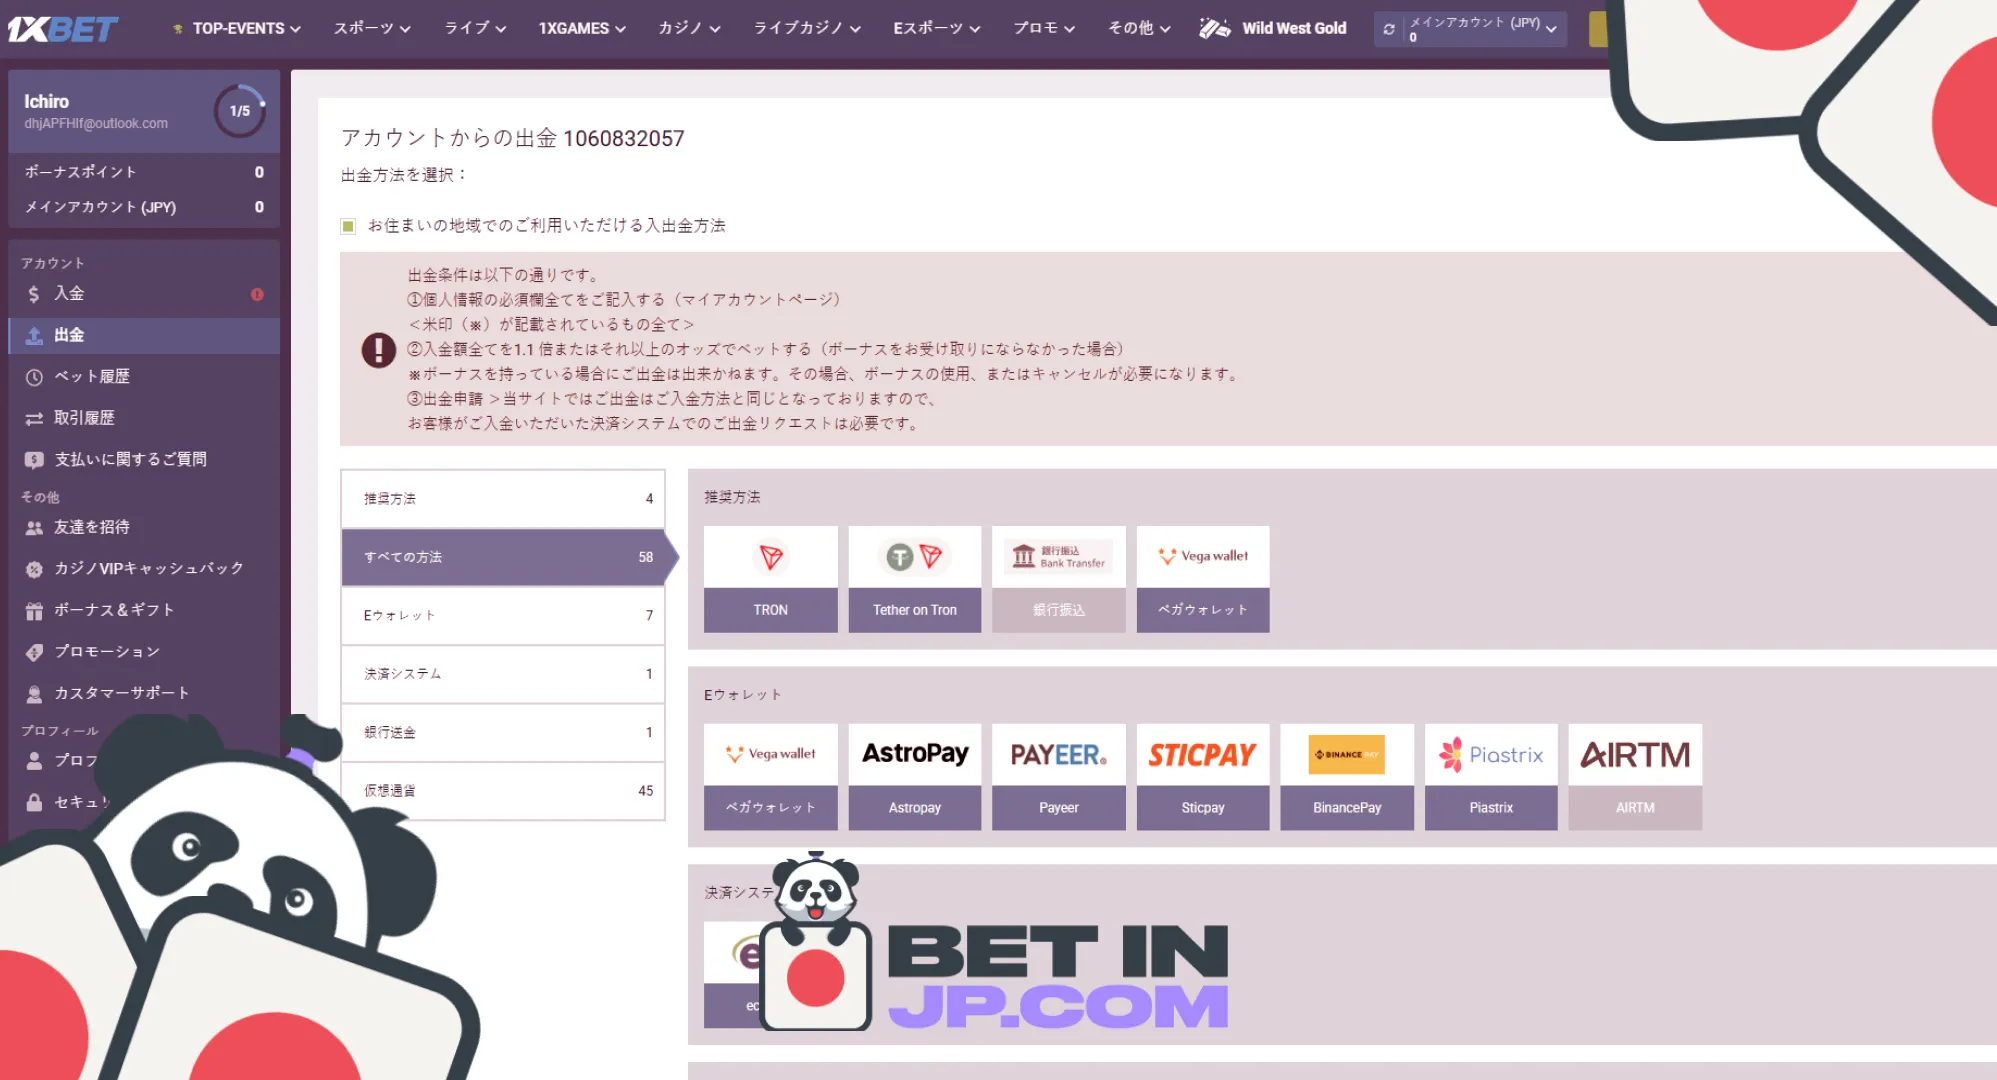This screenshot has width=1997, height=1080.
Task: Click the security padlock icon
Action: click(34, 802)
